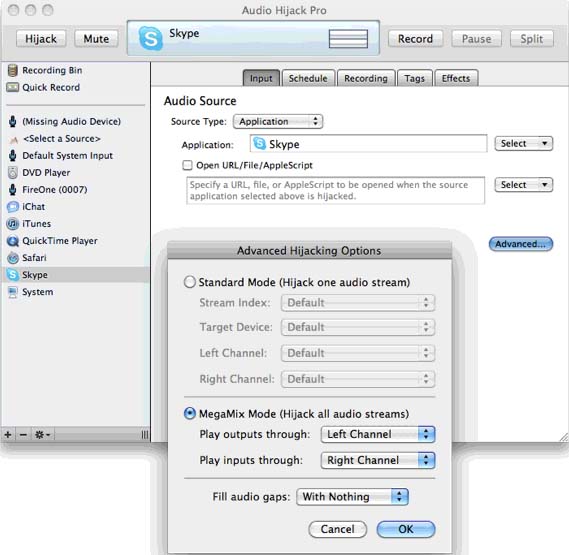Click the URL/file/AppleScript text field
The height and width of the screenshot is (555, 569).
tap(336, 191)
